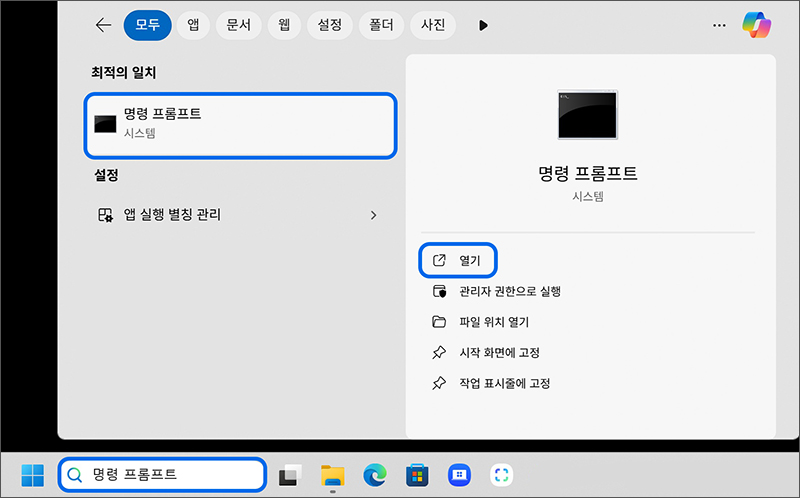The height and width of the screenshot is (498, 800).
Task: Click the 명령 프롬프트 title in details pane
Action: (x=588, y=173)
